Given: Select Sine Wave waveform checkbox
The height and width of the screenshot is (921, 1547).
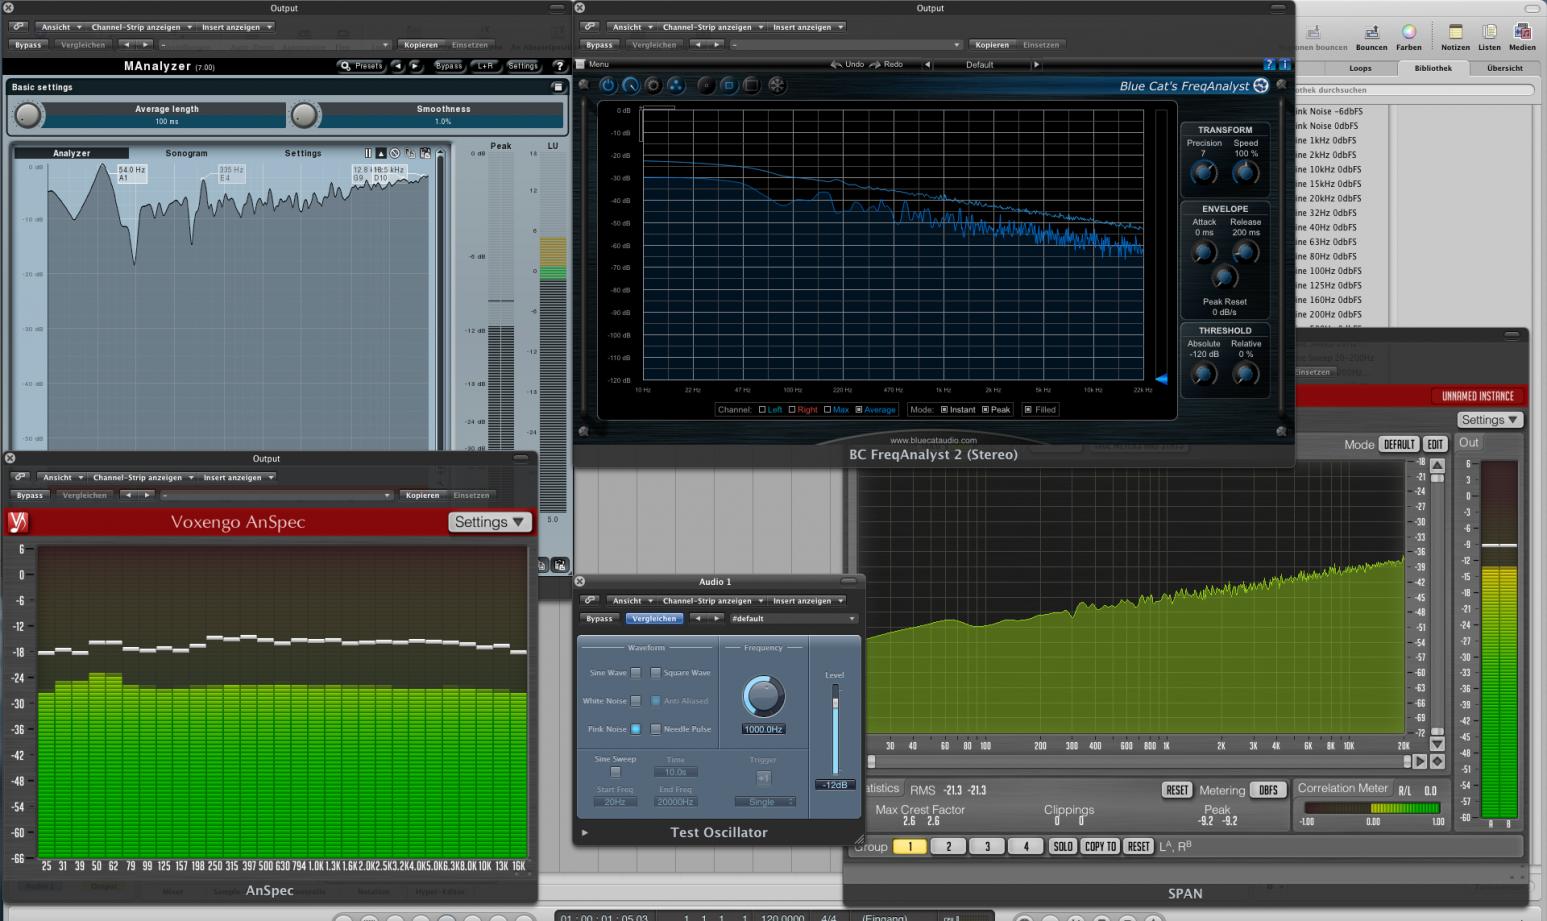Looking at the screenshot, I should 635,673.
